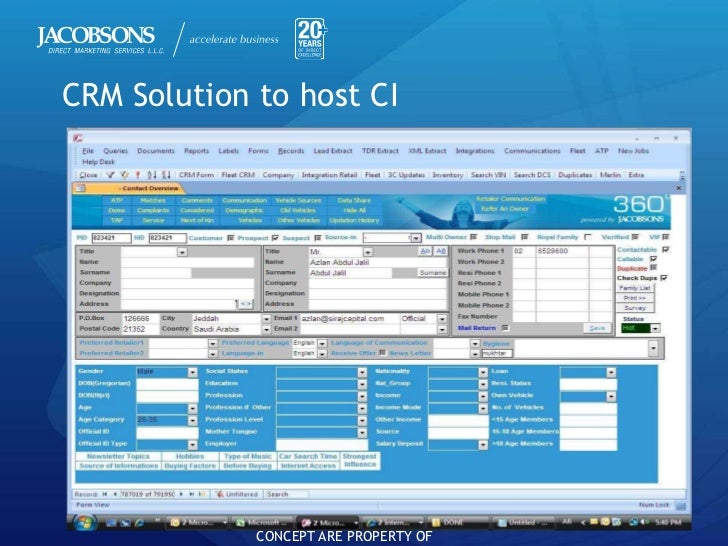Check the Royal Family checkbox

tap(588, 237)
